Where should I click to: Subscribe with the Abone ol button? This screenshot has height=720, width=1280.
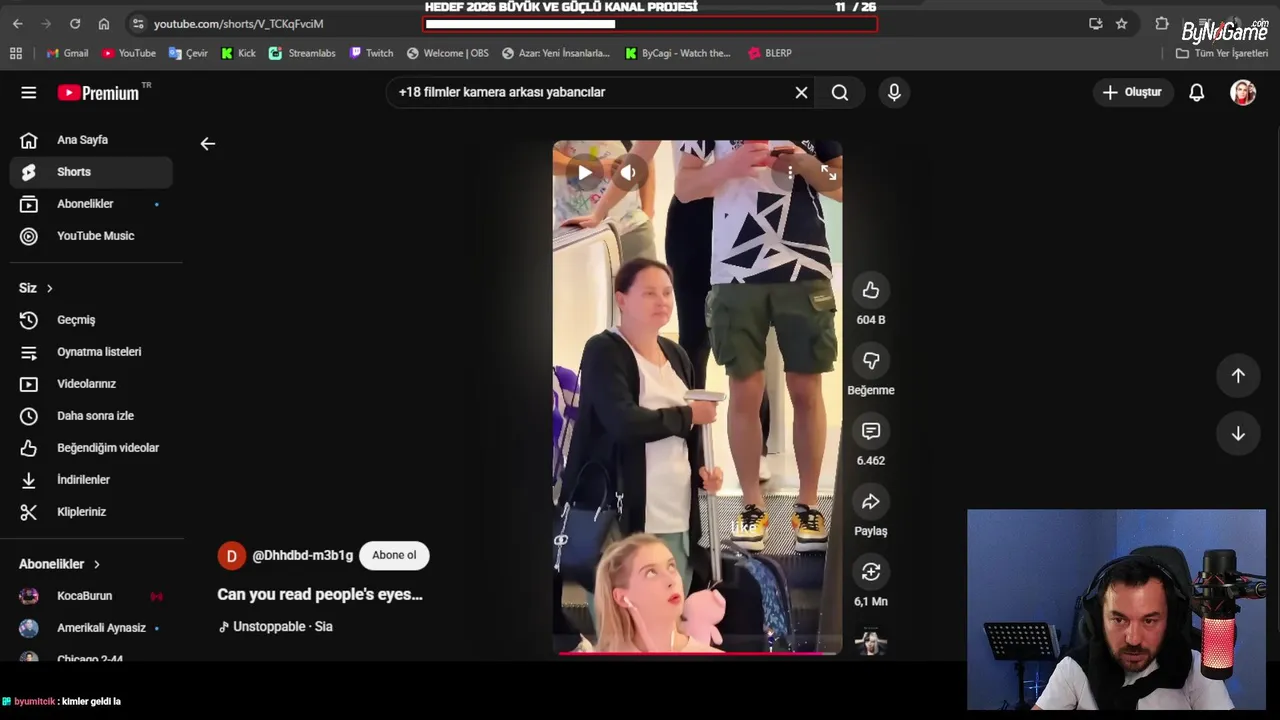pos(394,556)
